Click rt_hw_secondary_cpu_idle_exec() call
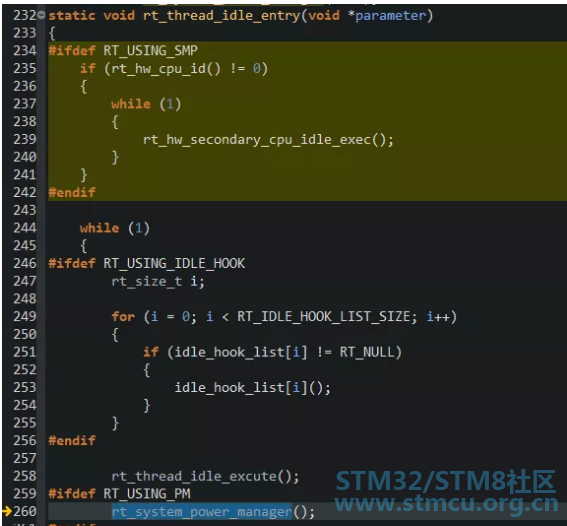This screenshot has height=526, width=567. coord(268,140)
